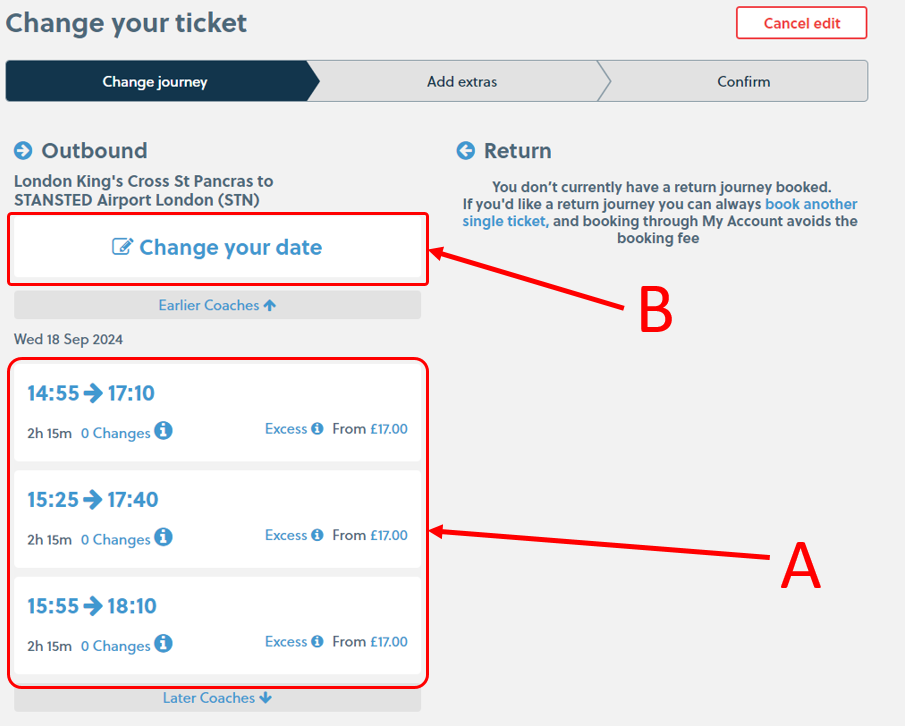Select the 15:25 departure option

click(217, 516)
